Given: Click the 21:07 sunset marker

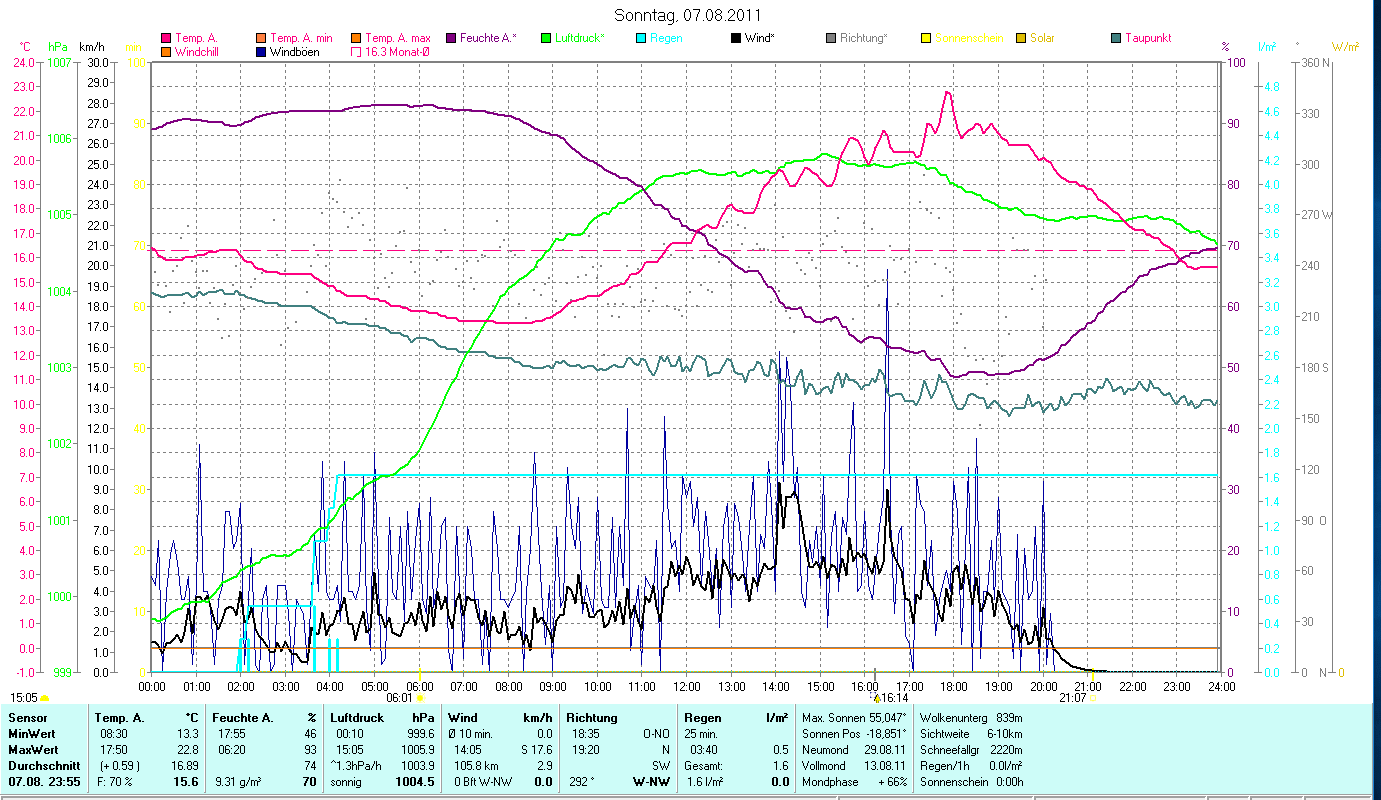Looking at the screenshot, I should [1073, 698].
